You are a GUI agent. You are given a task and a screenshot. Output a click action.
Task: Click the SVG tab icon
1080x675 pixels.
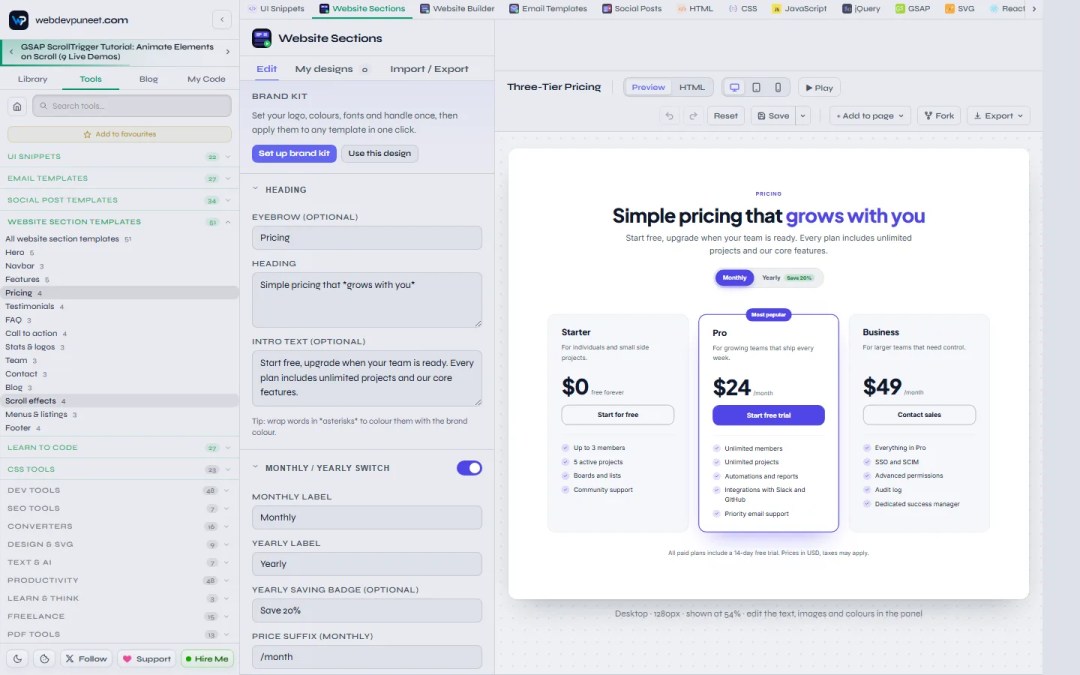click(x=950, y=8)
